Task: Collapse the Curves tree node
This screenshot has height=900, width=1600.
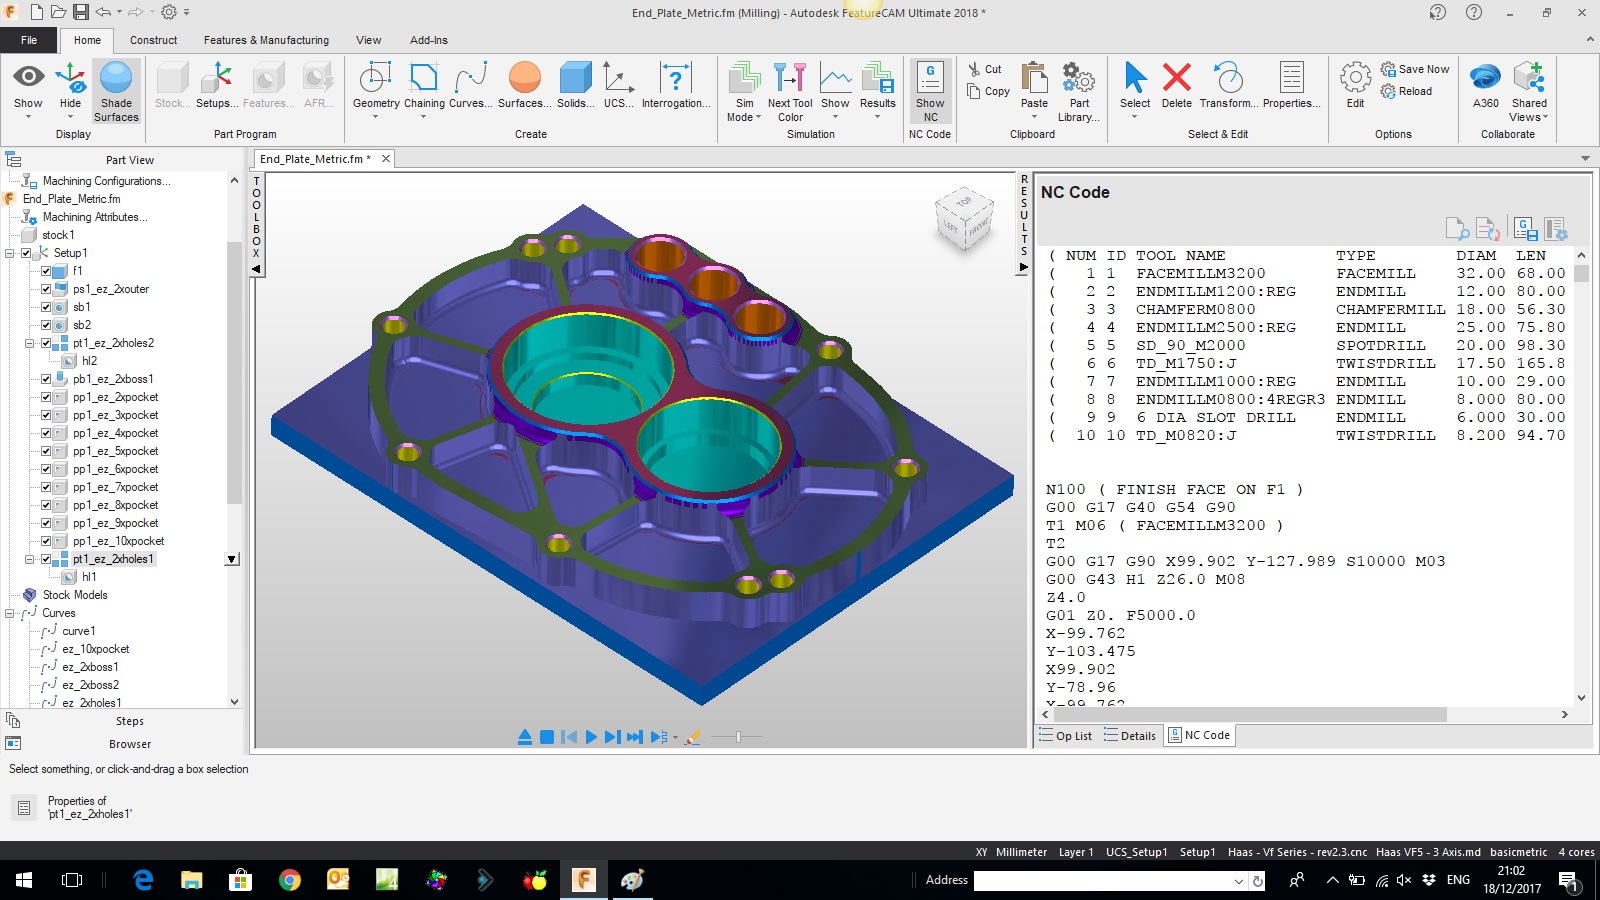Action: 10,613
